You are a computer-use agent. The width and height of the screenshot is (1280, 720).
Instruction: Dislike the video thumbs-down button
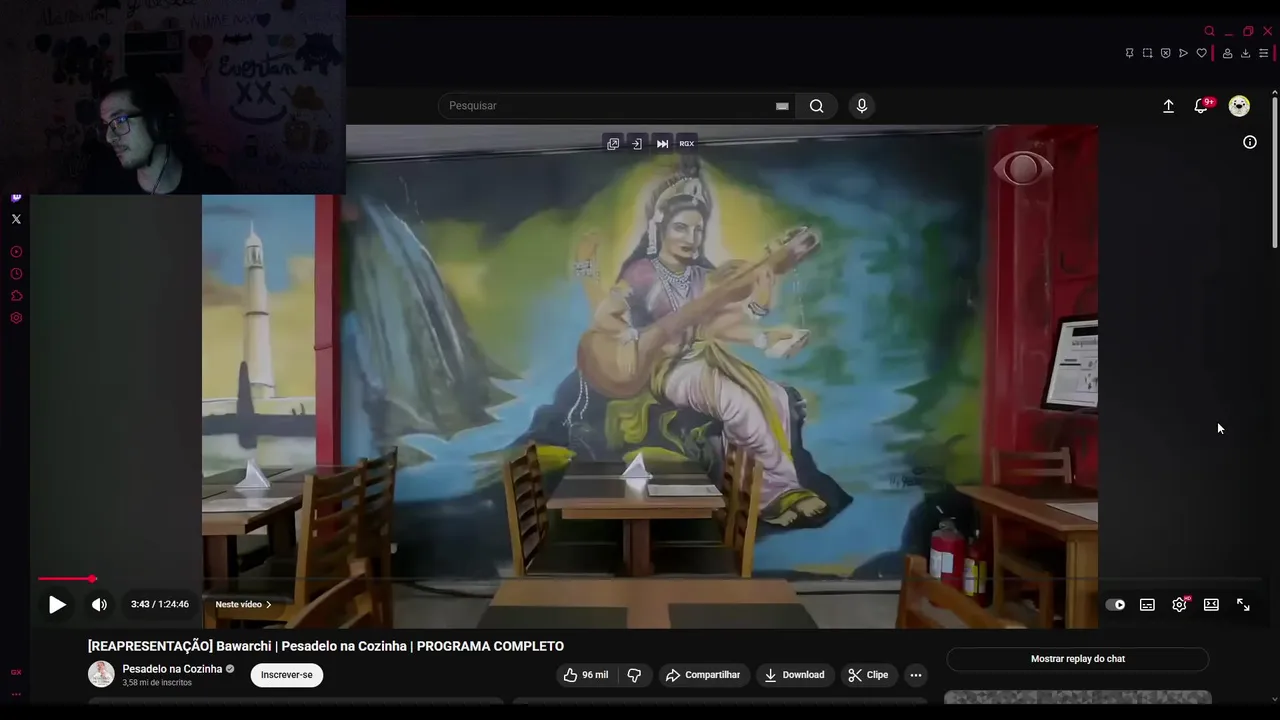[x=634, y=675]
